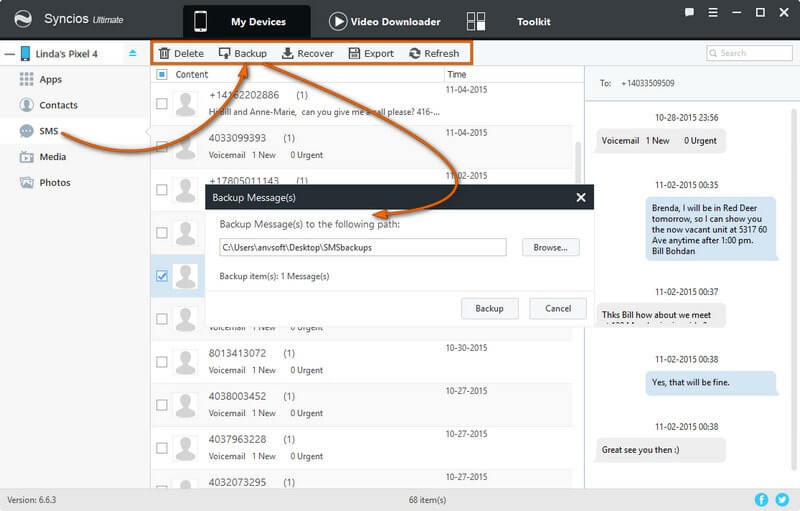
Task: Eject Linda's Pixel 4 device
Action: coord(133,53)
